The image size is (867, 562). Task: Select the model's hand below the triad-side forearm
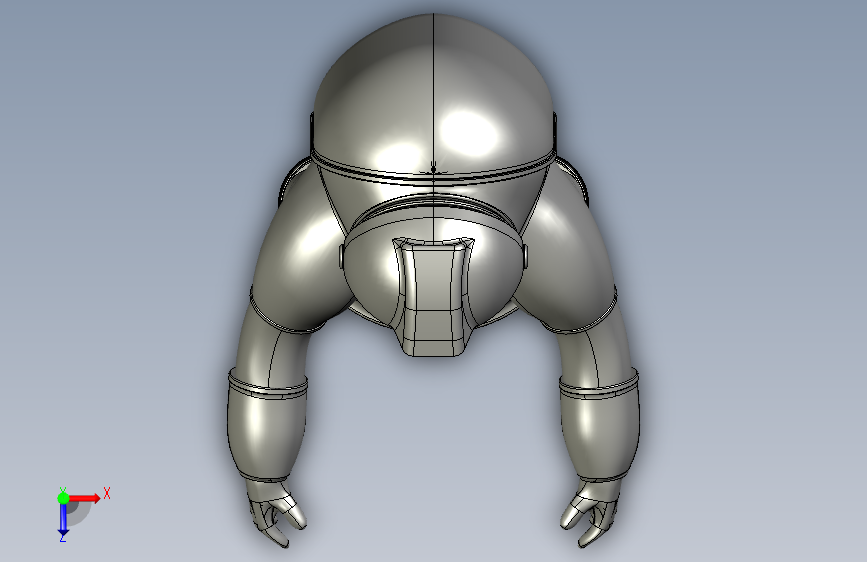276,513
